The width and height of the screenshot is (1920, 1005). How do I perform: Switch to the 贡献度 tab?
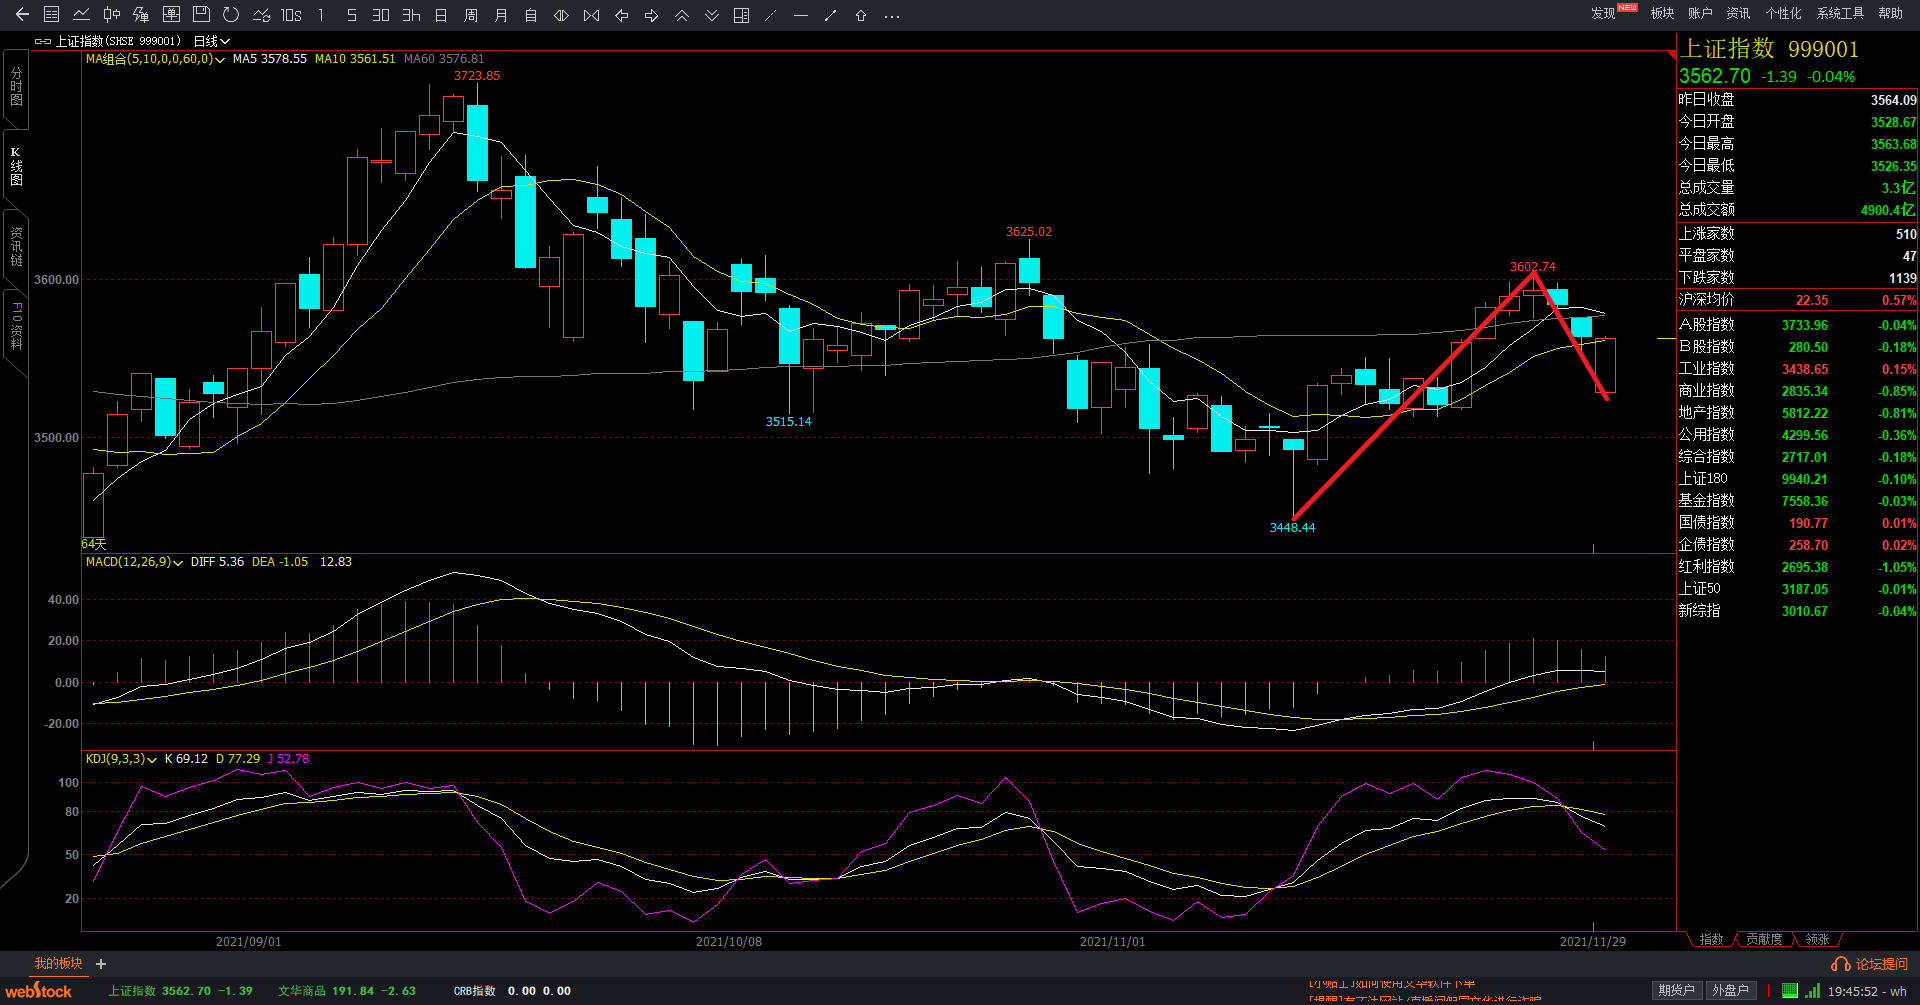click(1764, 939)
